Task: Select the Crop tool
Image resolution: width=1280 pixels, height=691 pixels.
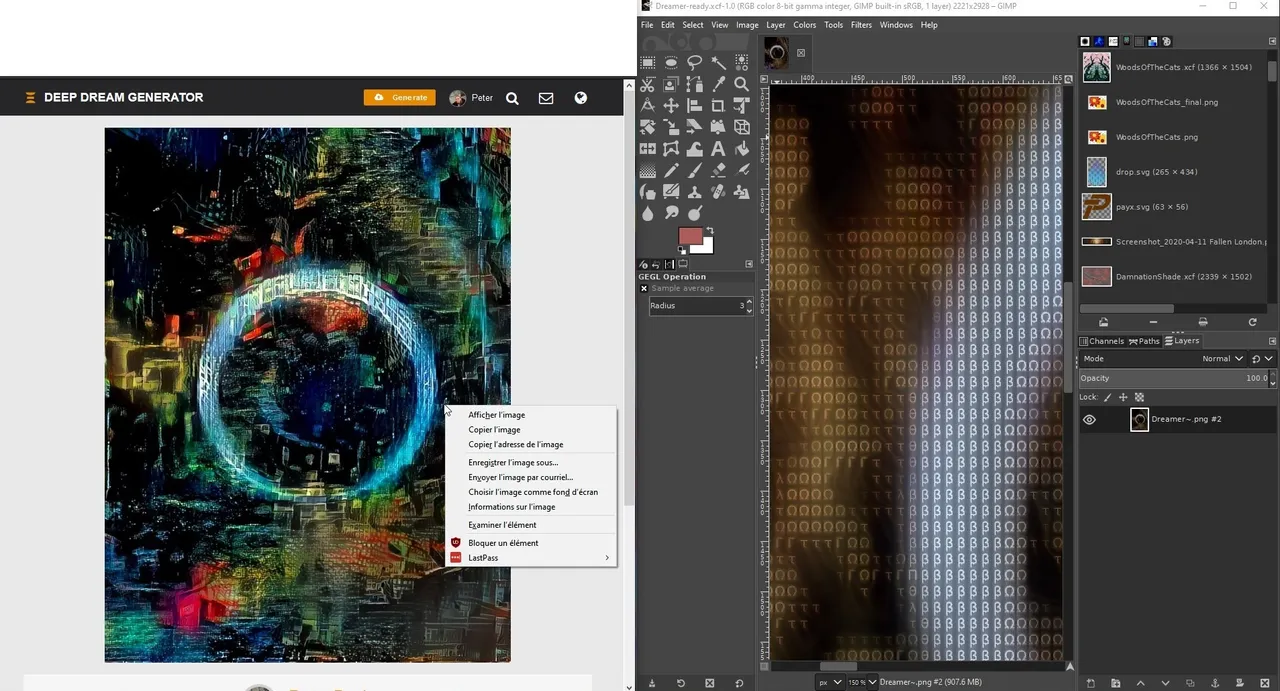Action: pos(718,106)
